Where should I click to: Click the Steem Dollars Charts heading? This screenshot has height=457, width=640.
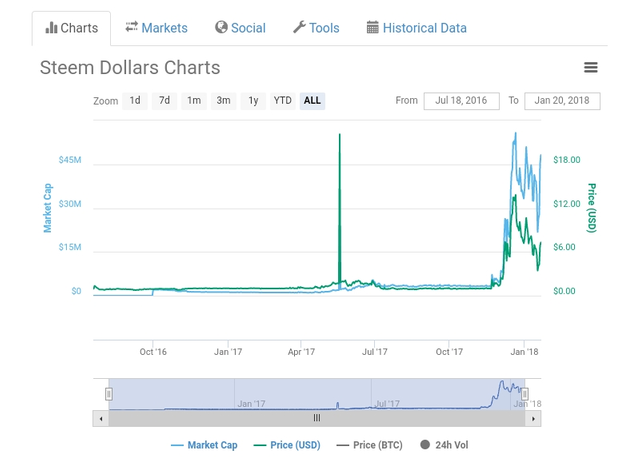130,68
